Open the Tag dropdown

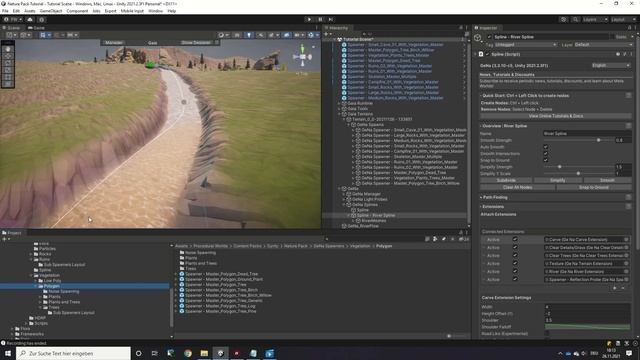coord(525,44)
